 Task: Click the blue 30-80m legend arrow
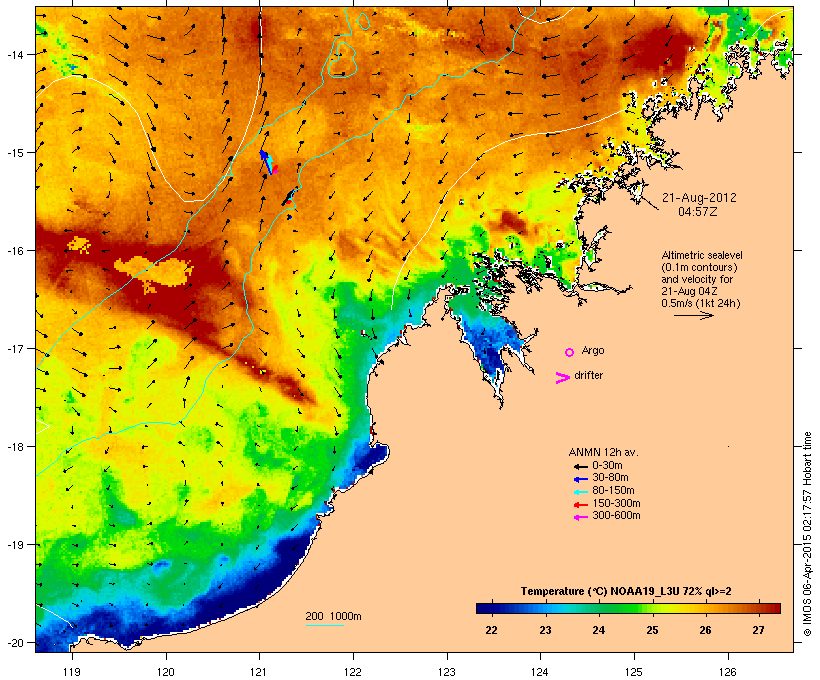(x=580, y=479)
